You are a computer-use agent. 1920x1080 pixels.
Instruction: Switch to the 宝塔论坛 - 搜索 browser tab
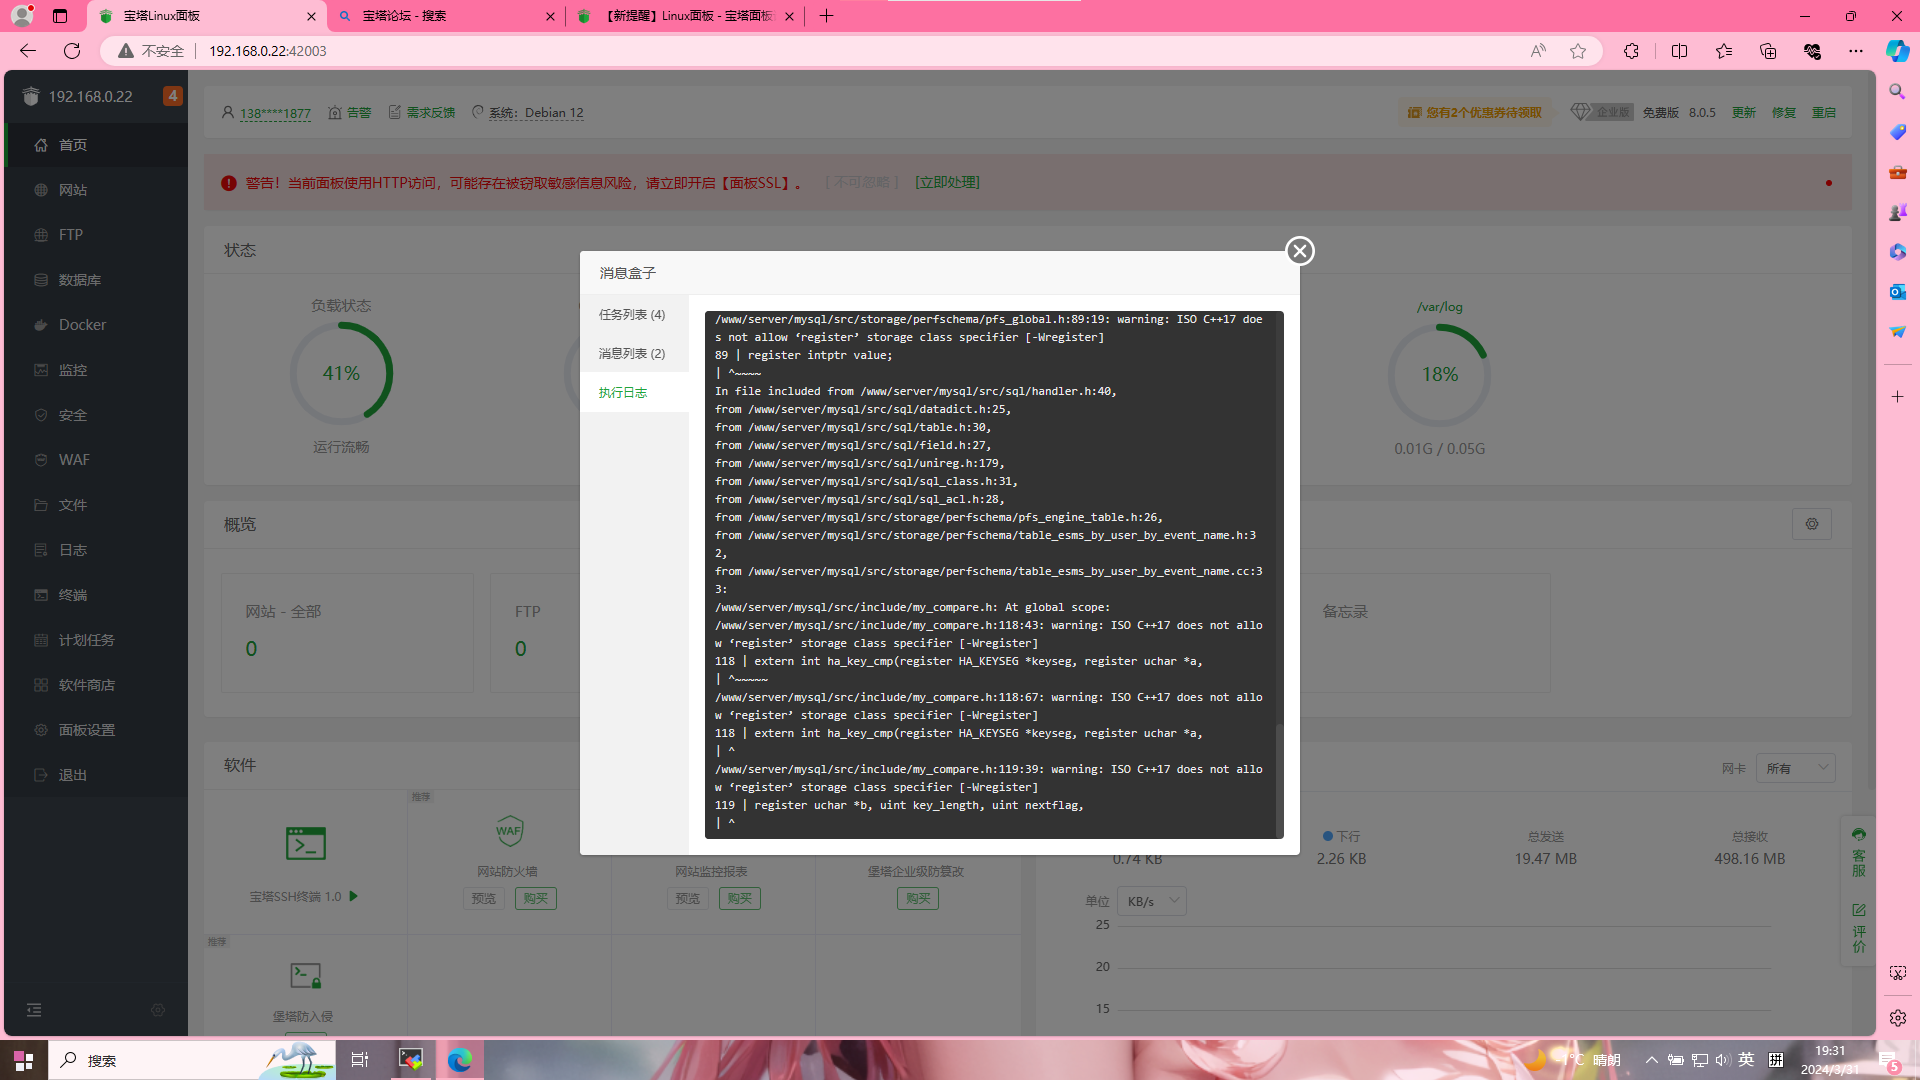click(x=445, y=16)
